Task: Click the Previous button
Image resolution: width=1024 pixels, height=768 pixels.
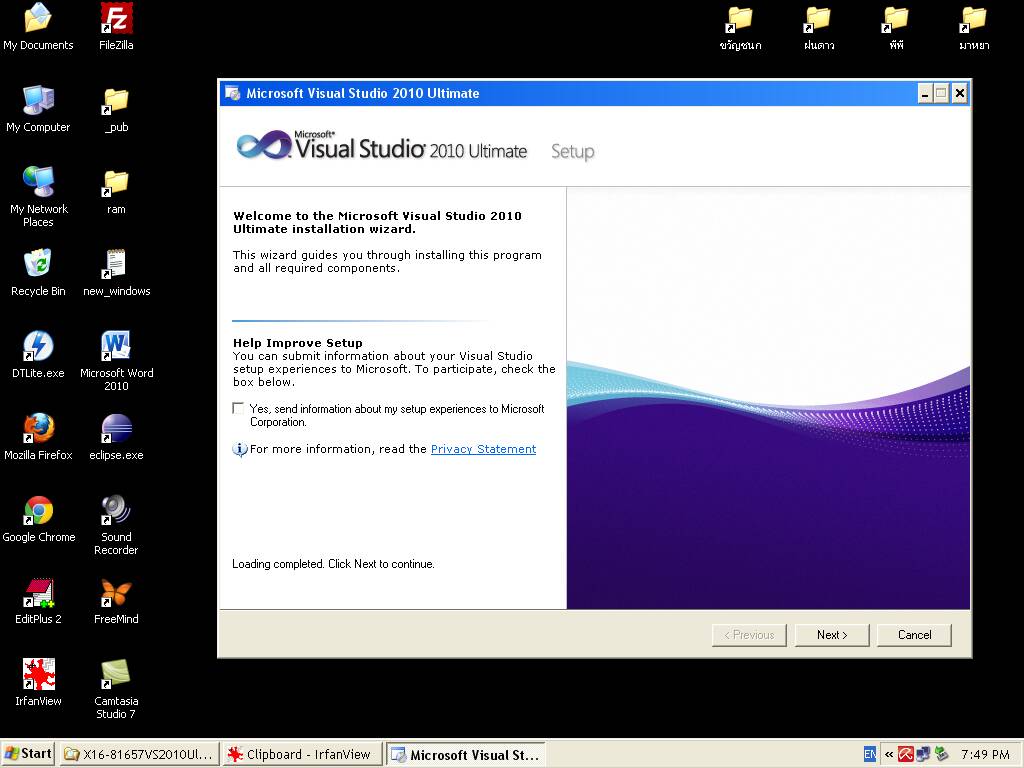Action: pos(749,635)
